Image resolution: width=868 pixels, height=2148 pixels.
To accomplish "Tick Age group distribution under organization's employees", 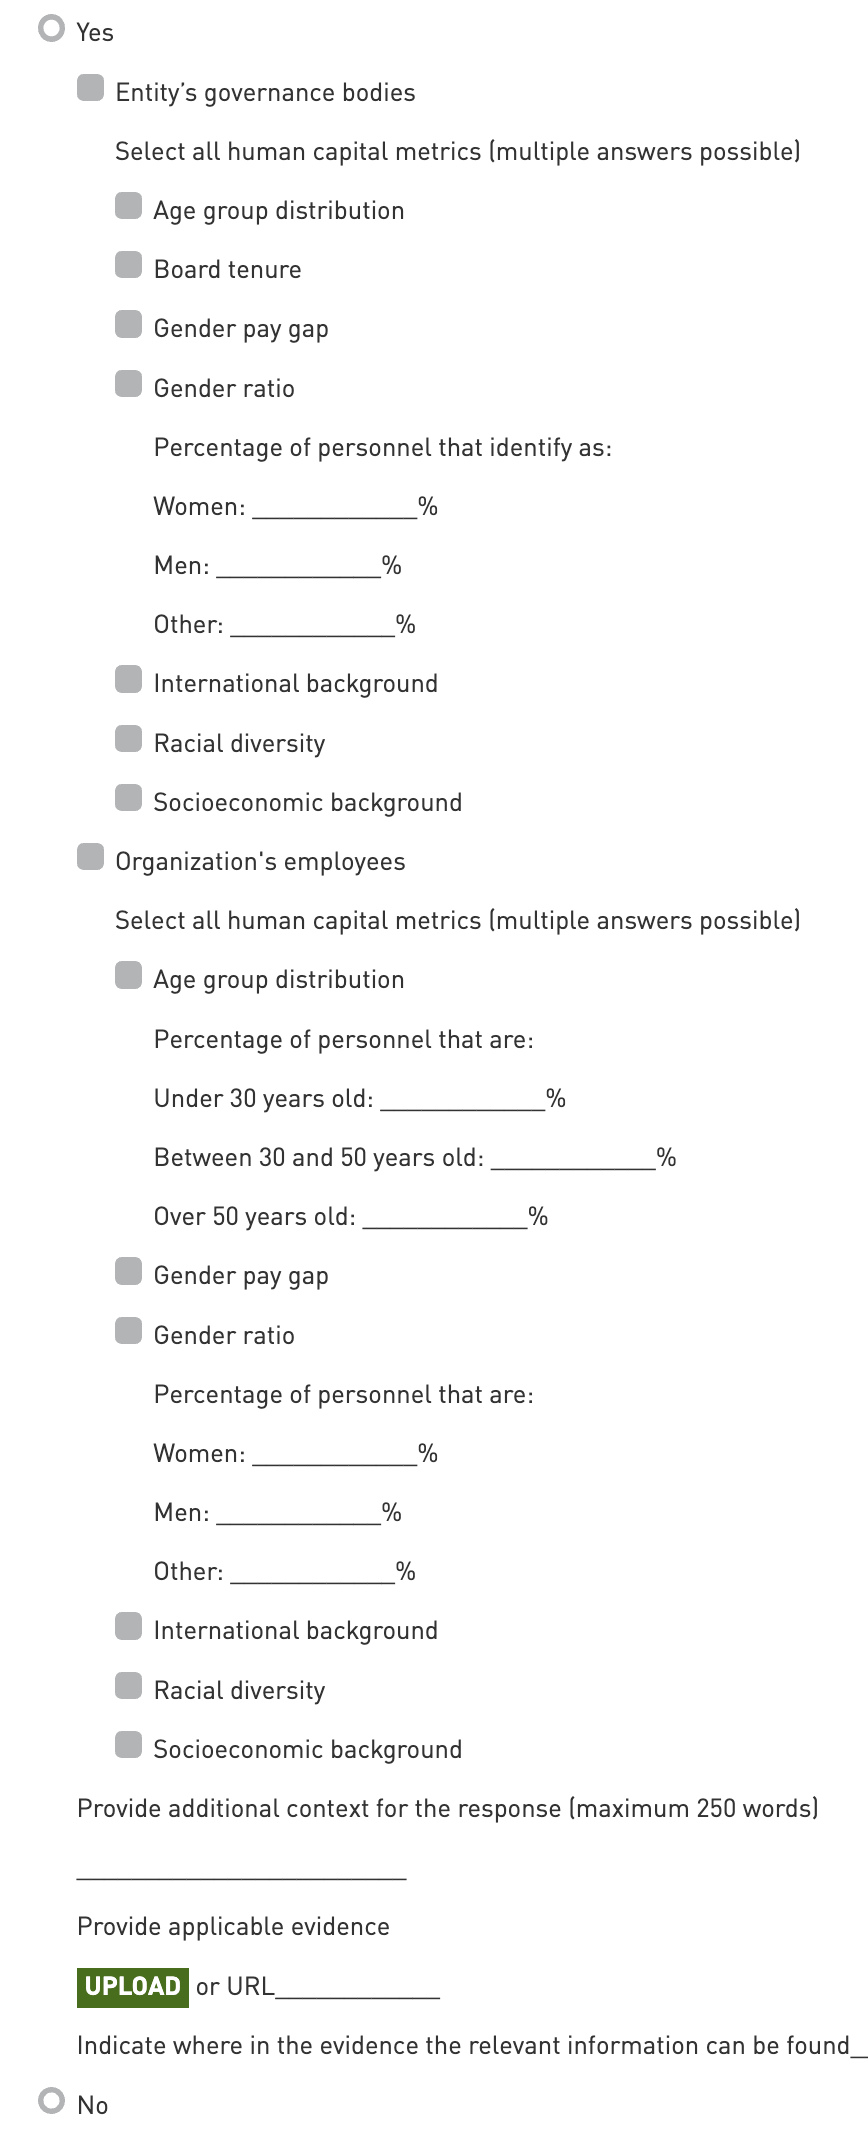I will (129, 975).
